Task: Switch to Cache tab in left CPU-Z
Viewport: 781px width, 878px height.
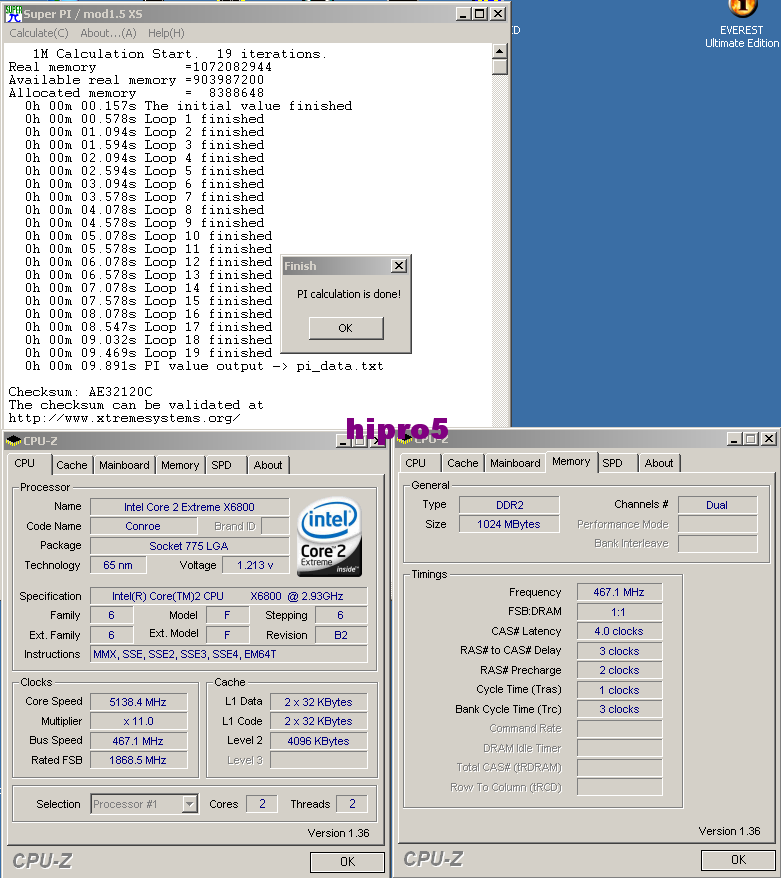Action: coord(72,465)
